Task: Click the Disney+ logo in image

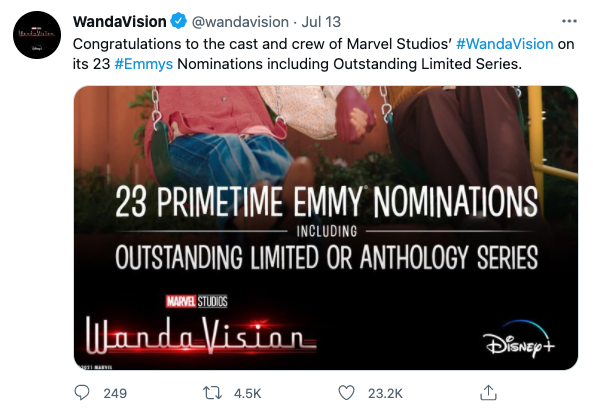Action: point(518,339)
